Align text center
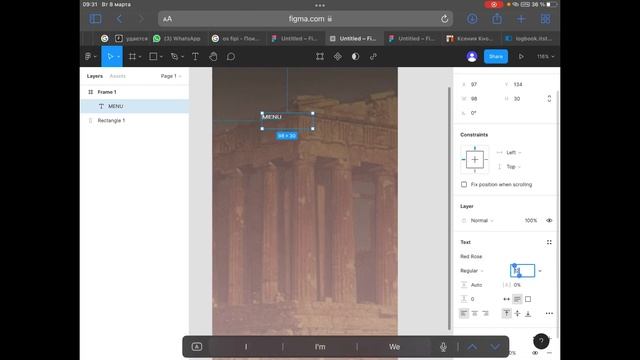The height and width of the screenshot is (360, 640). (475, 313)
